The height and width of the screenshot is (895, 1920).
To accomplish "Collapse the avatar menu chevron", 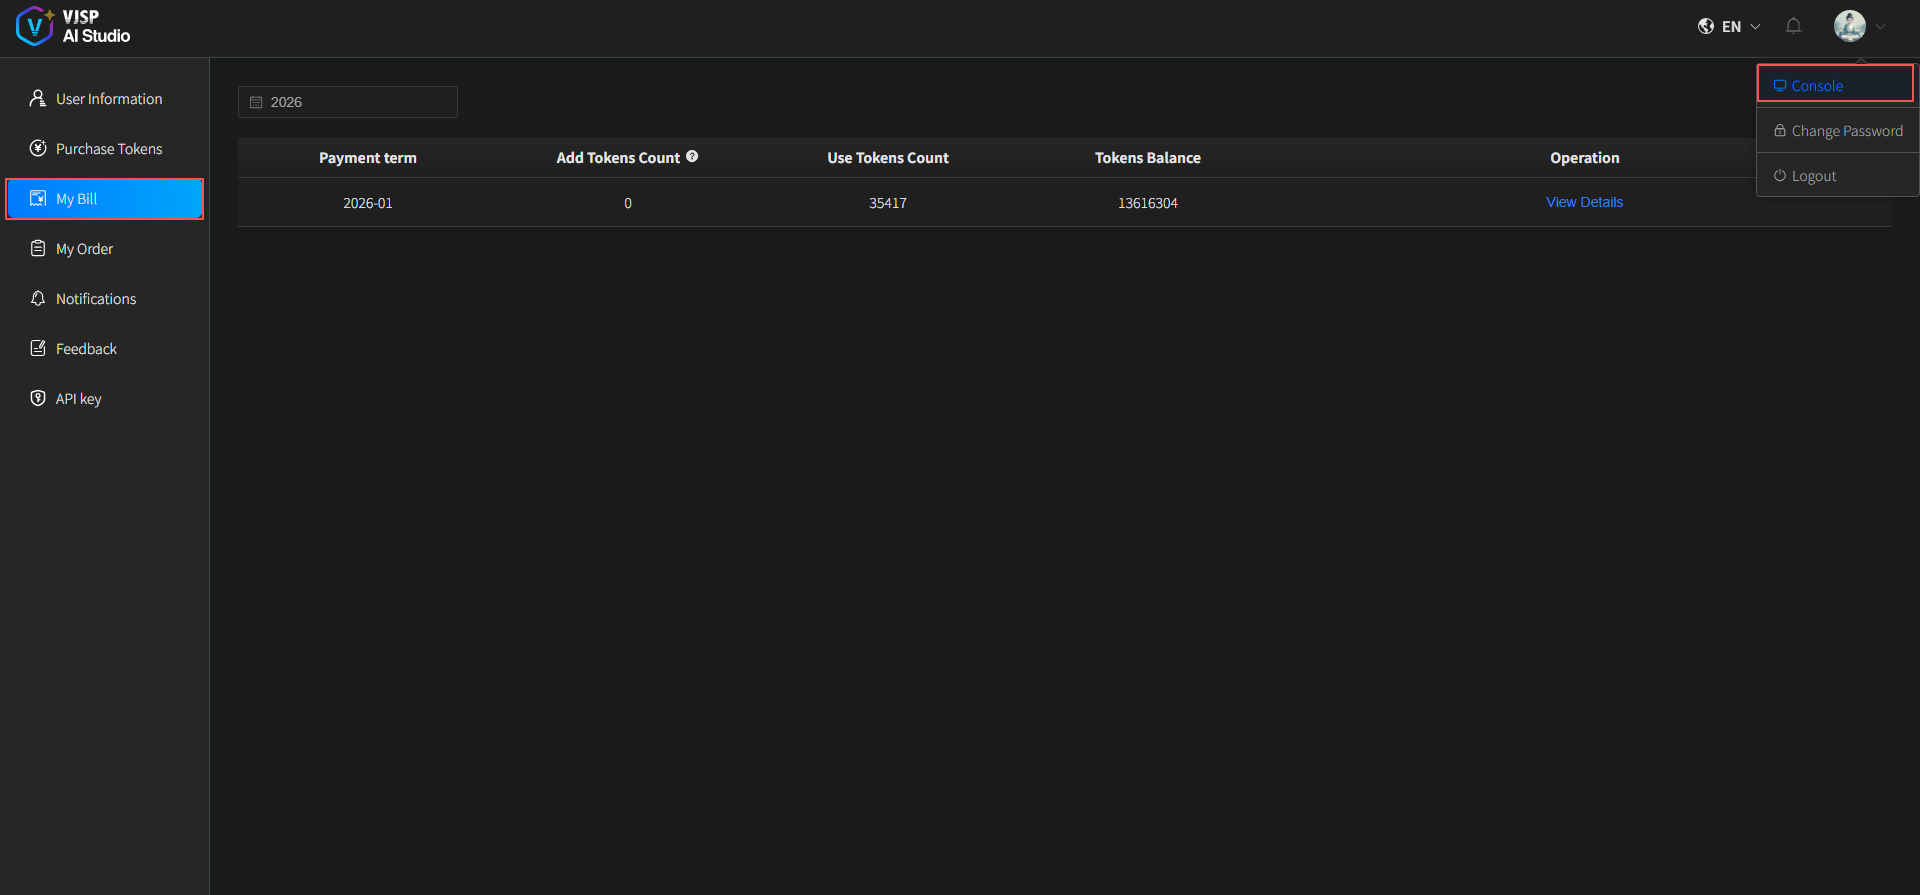I will tap(1881, 27).
